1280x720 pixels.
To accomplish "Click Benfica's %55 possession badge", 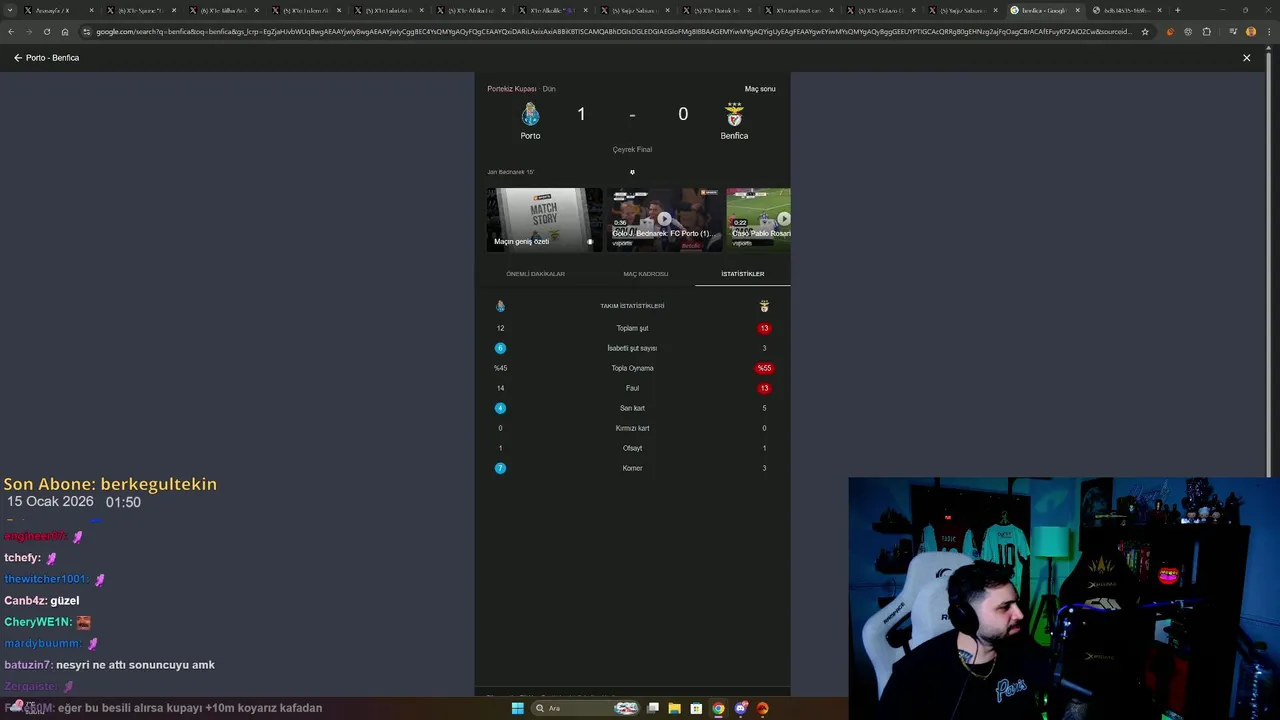I will [x=764, y=368].
